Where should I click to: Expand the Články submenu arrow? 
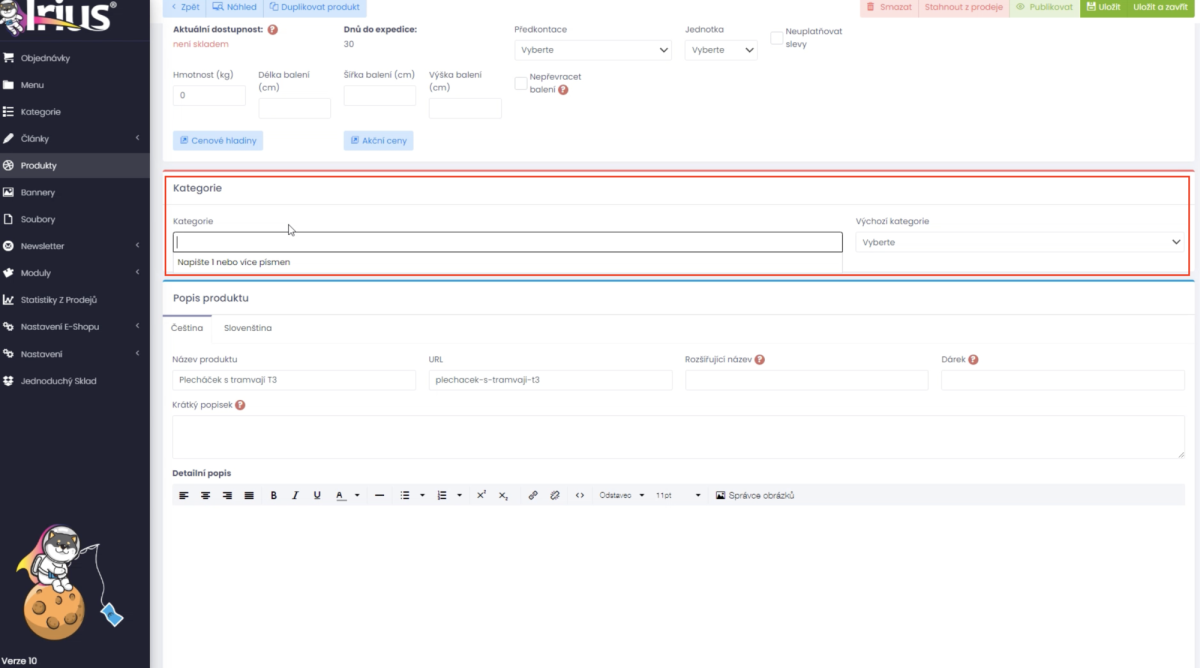137,139
